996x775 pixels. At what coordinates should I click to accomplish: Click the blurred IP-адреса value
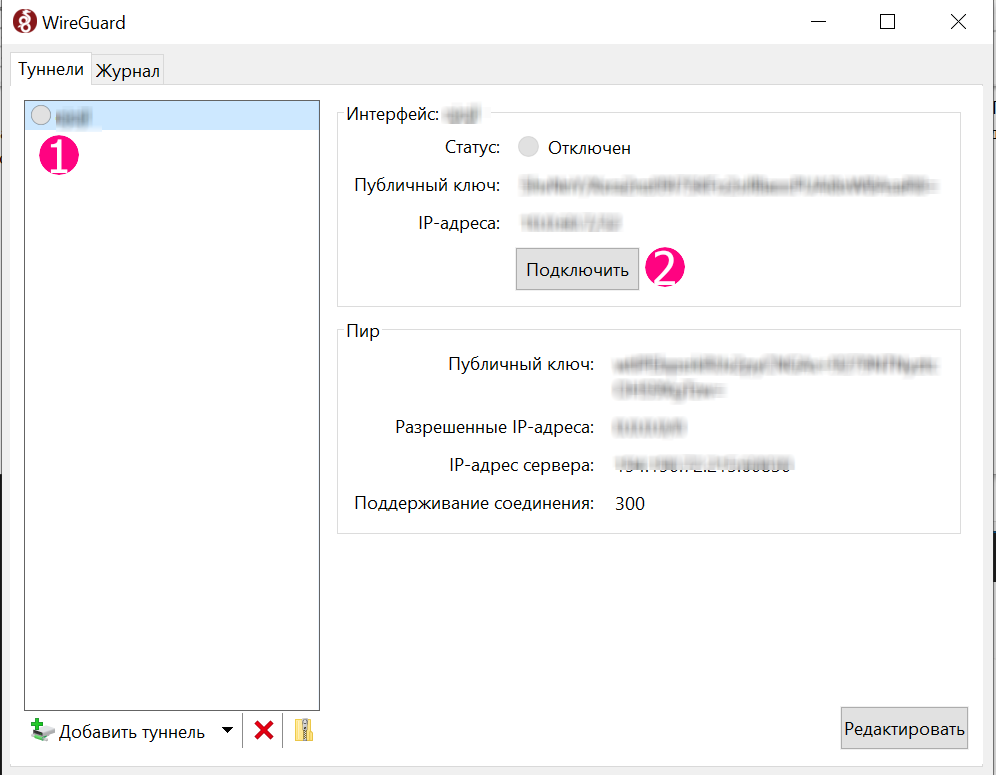tap(570, 223)
